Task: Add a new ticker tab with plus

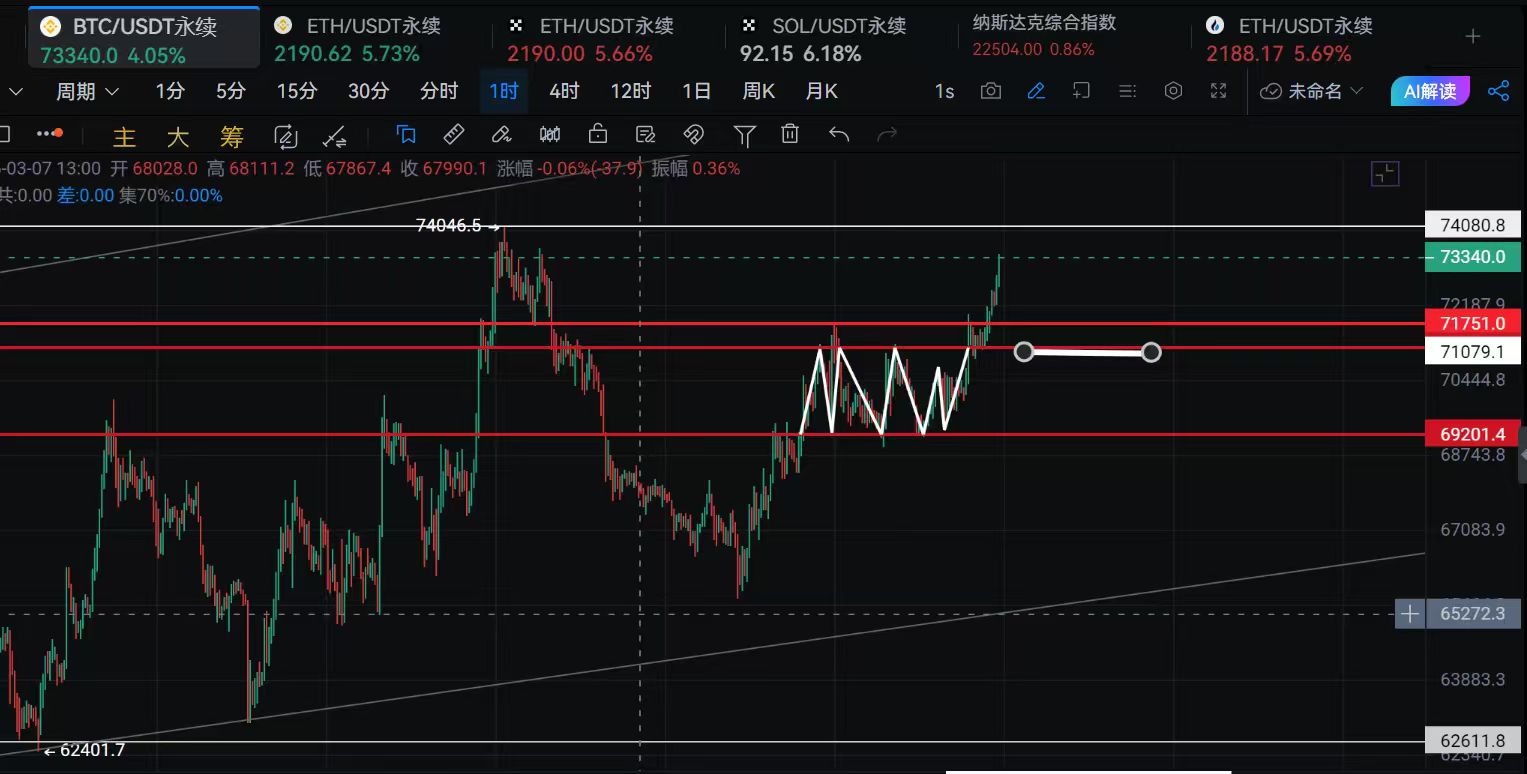Action: pos(1472,37)
